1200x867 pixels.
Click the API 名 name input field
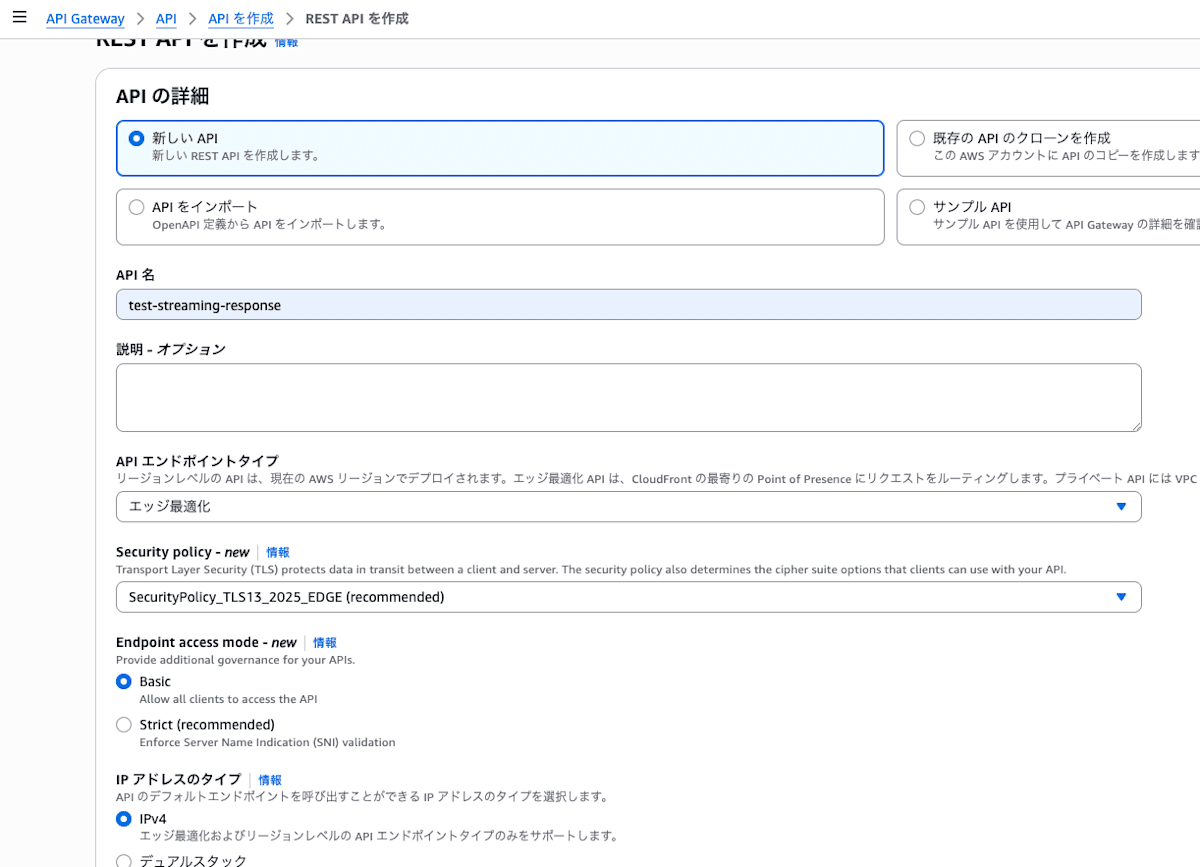(x=628, y=304)
